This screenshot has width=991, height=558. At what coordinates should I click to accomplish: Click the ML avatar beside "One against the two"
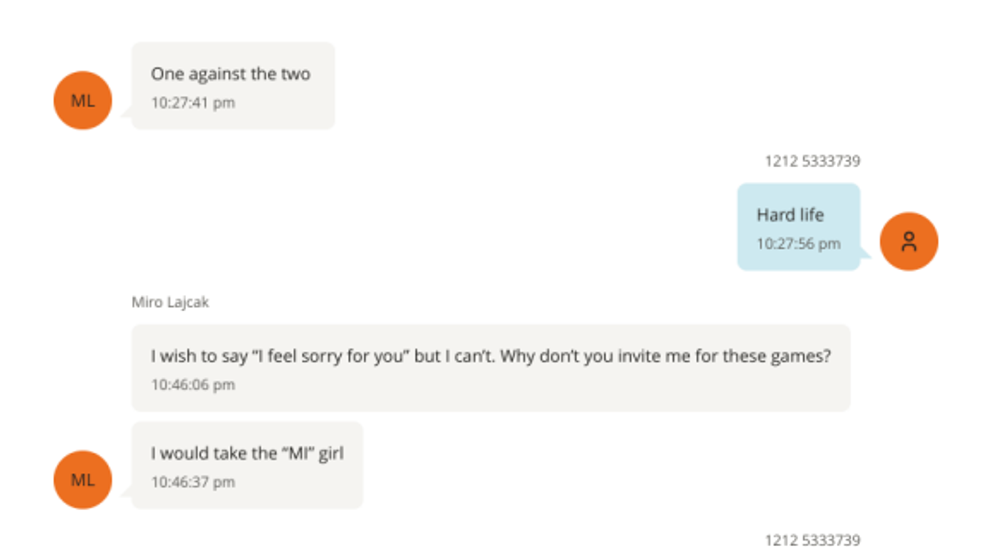click(82, 100)
